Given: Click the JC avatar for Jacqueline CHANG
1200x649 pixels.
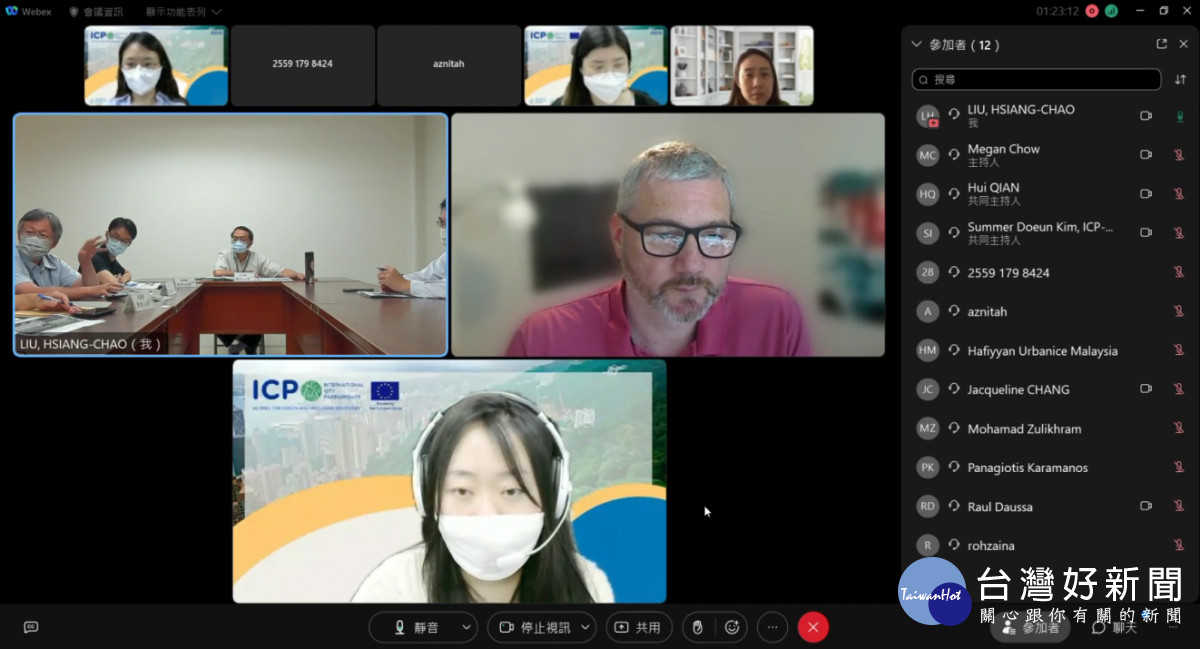Looking at the screenshot, I should 928,389.
